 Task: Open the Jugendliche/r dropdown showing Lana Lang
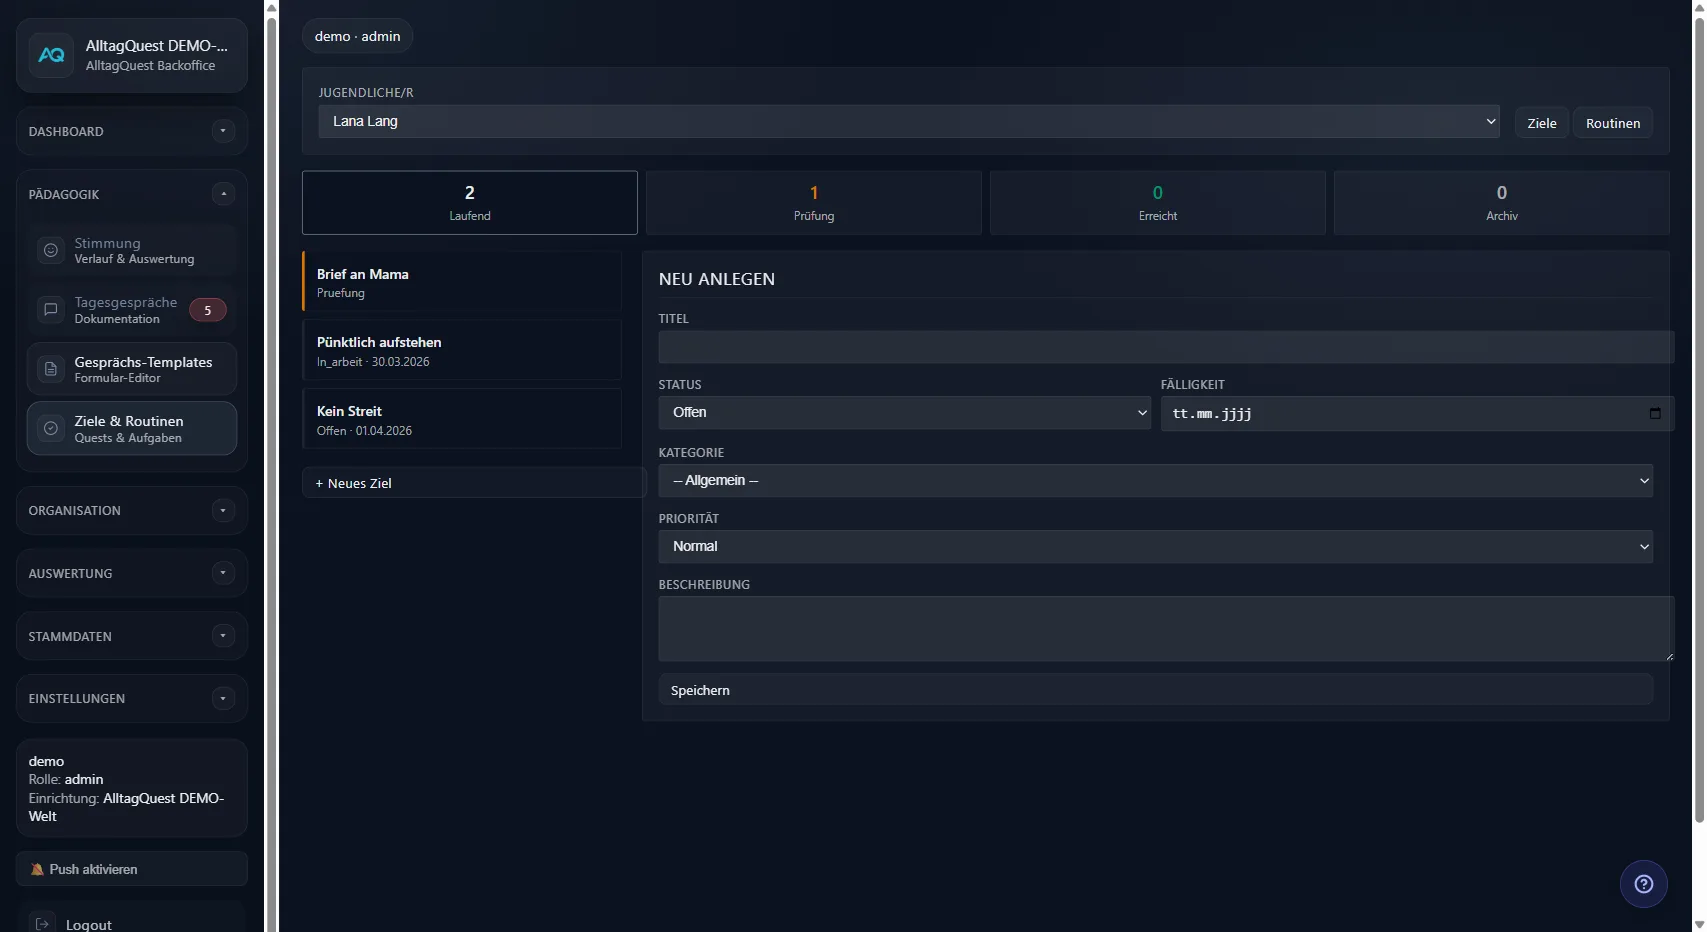[908, 121]
